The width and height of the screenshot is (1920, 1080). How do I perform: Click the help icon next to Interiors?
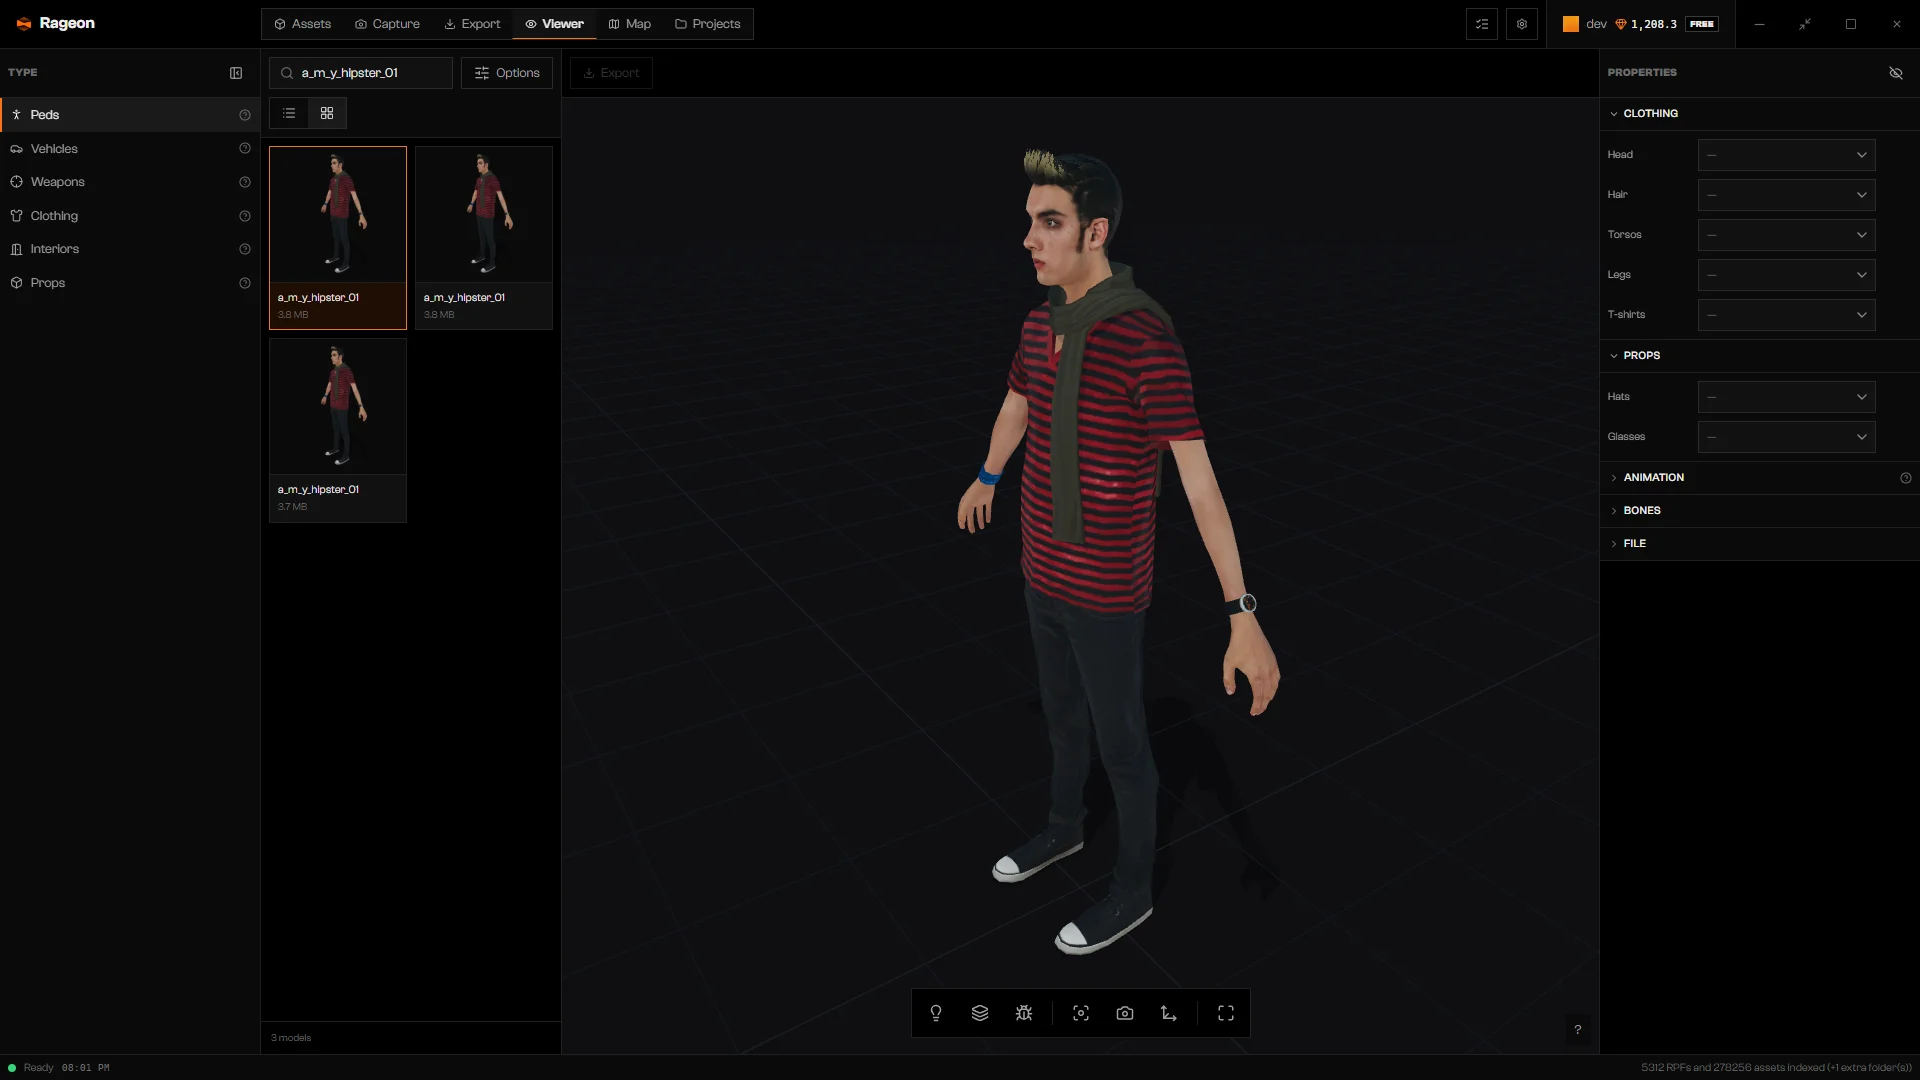coord(245,249)
